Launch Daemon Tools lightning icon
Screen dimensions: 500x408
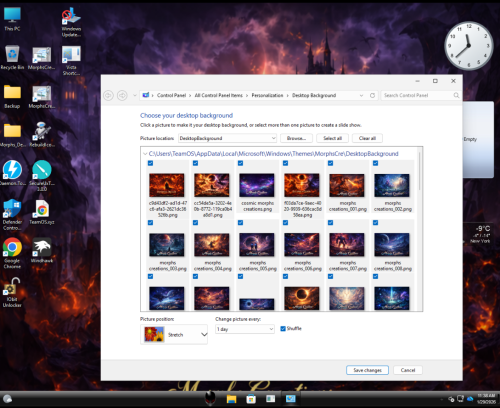(x=12, y=173)
